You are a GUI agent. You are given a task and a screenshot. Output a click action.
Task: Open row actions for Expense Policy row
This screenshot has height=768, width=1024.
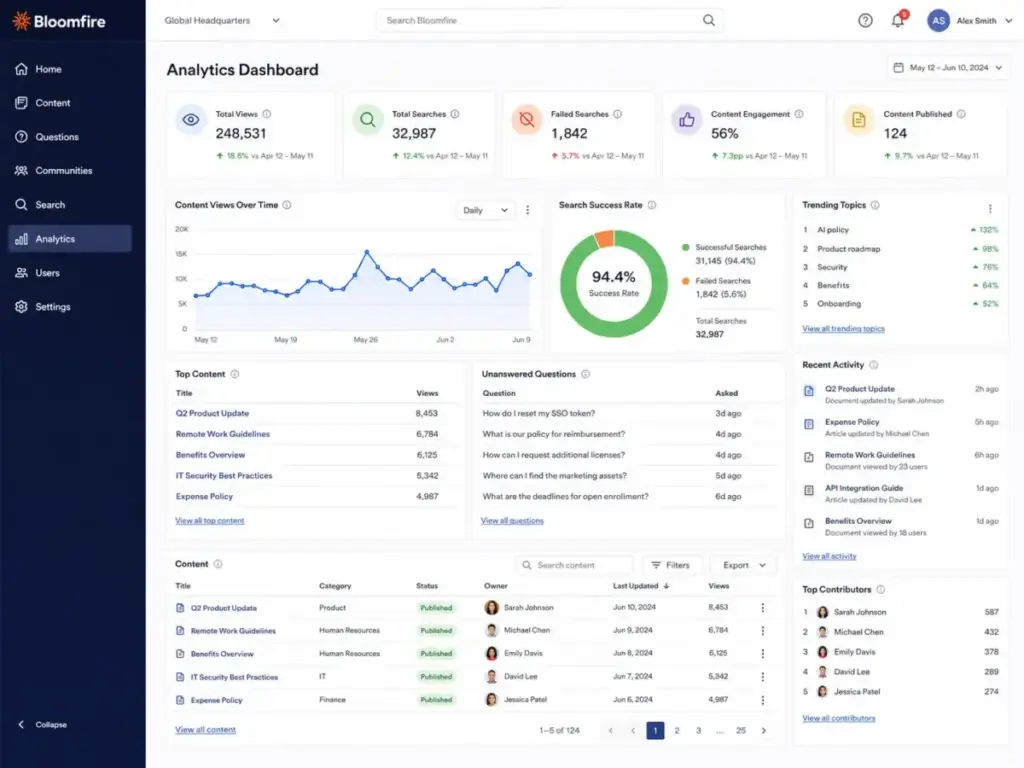coord(762,700)
